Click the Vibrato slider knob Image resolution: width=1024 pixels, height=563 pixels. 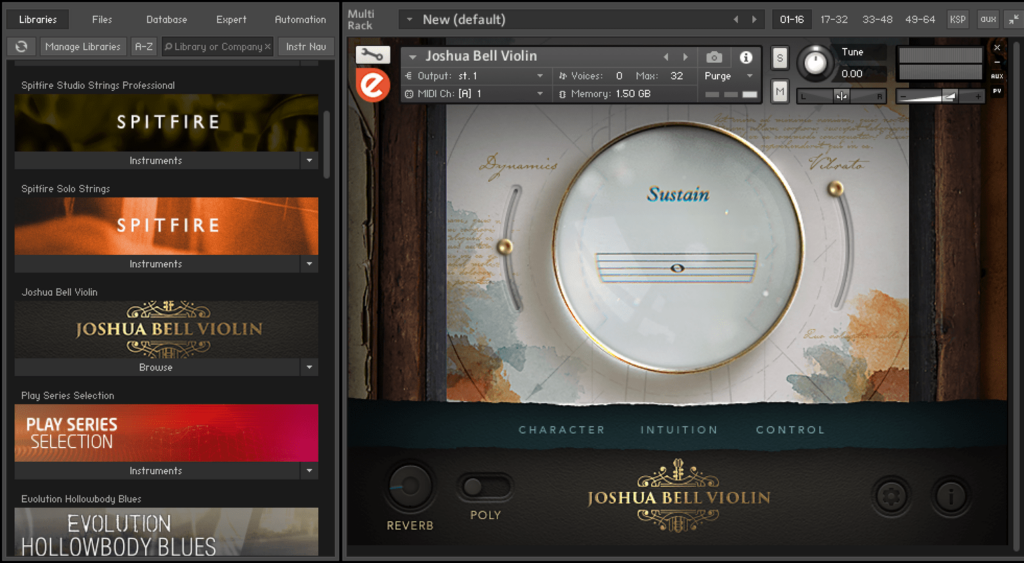coord(835,189)
